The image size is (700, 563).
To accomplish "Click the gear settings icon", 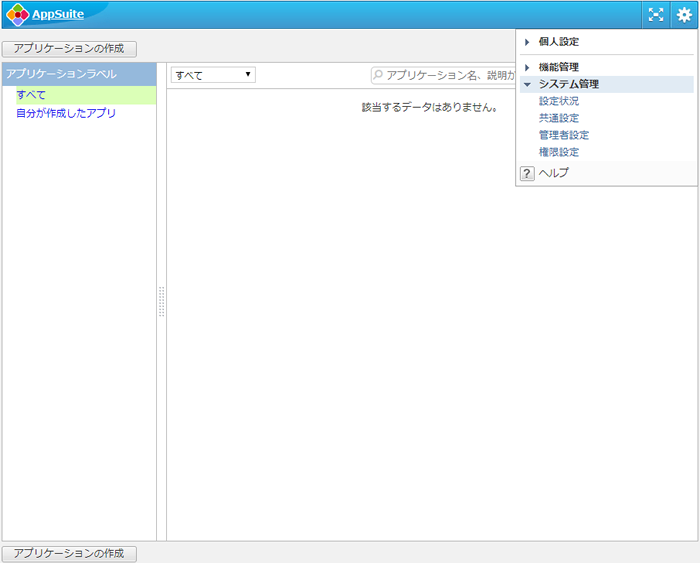I will click(684, 15).
